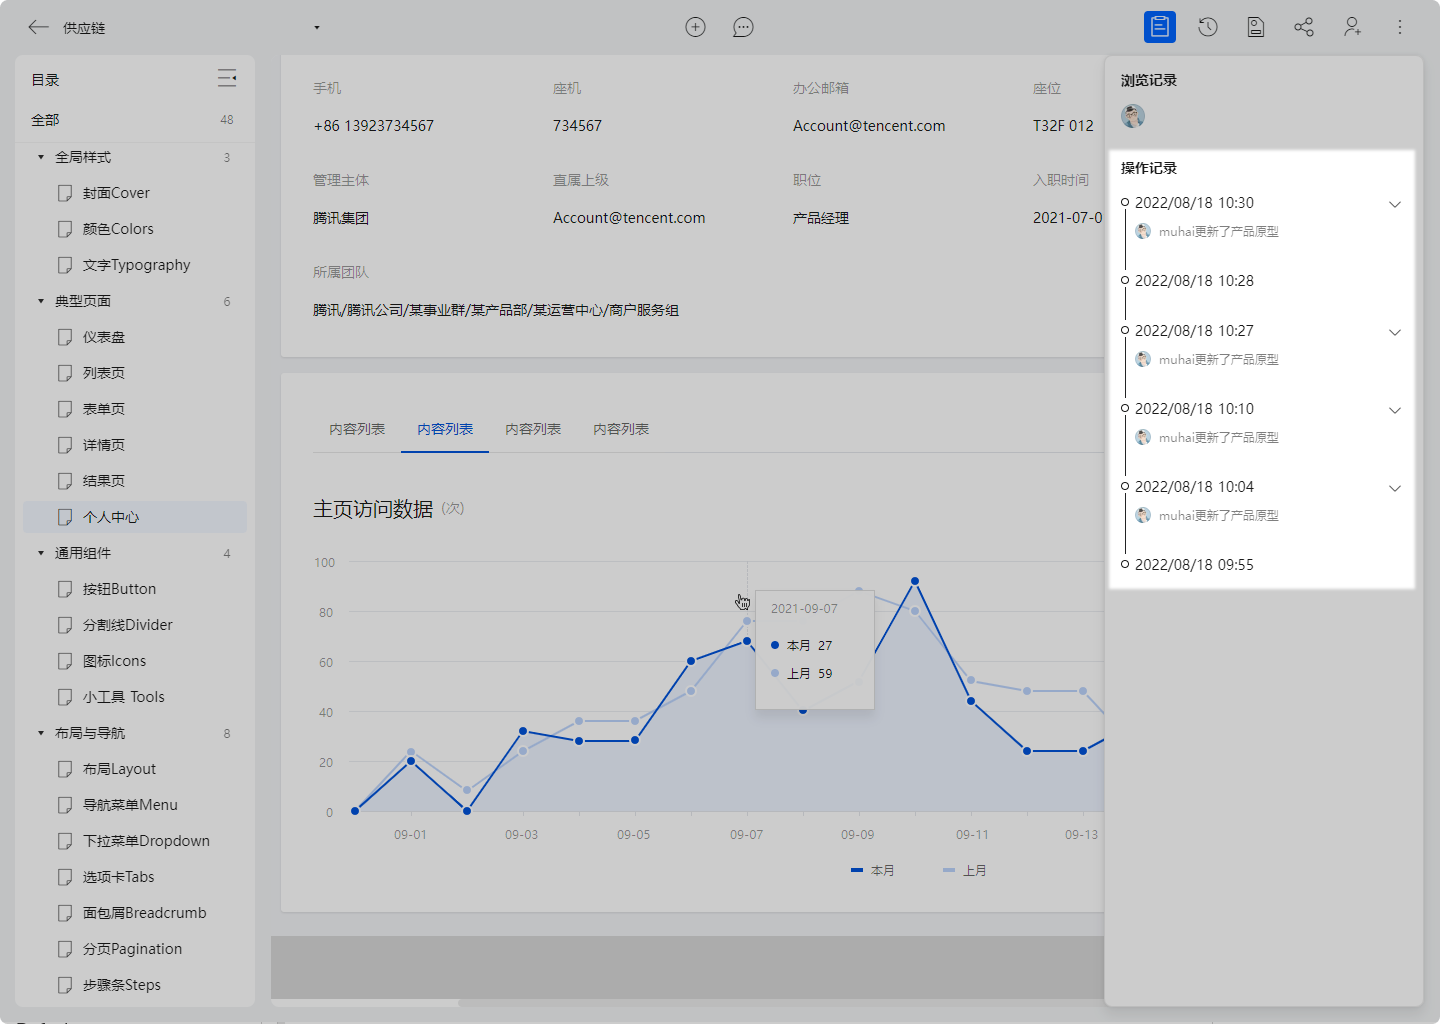Open the share icon

point(1304,27)
